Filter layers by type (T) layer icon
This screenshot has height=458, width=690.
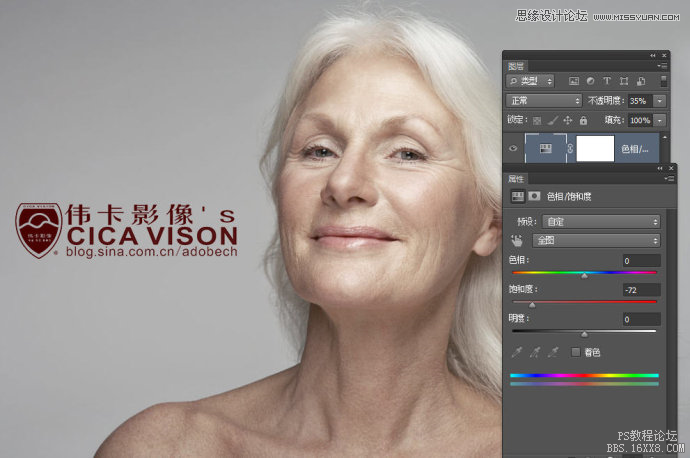pos(607,81)
